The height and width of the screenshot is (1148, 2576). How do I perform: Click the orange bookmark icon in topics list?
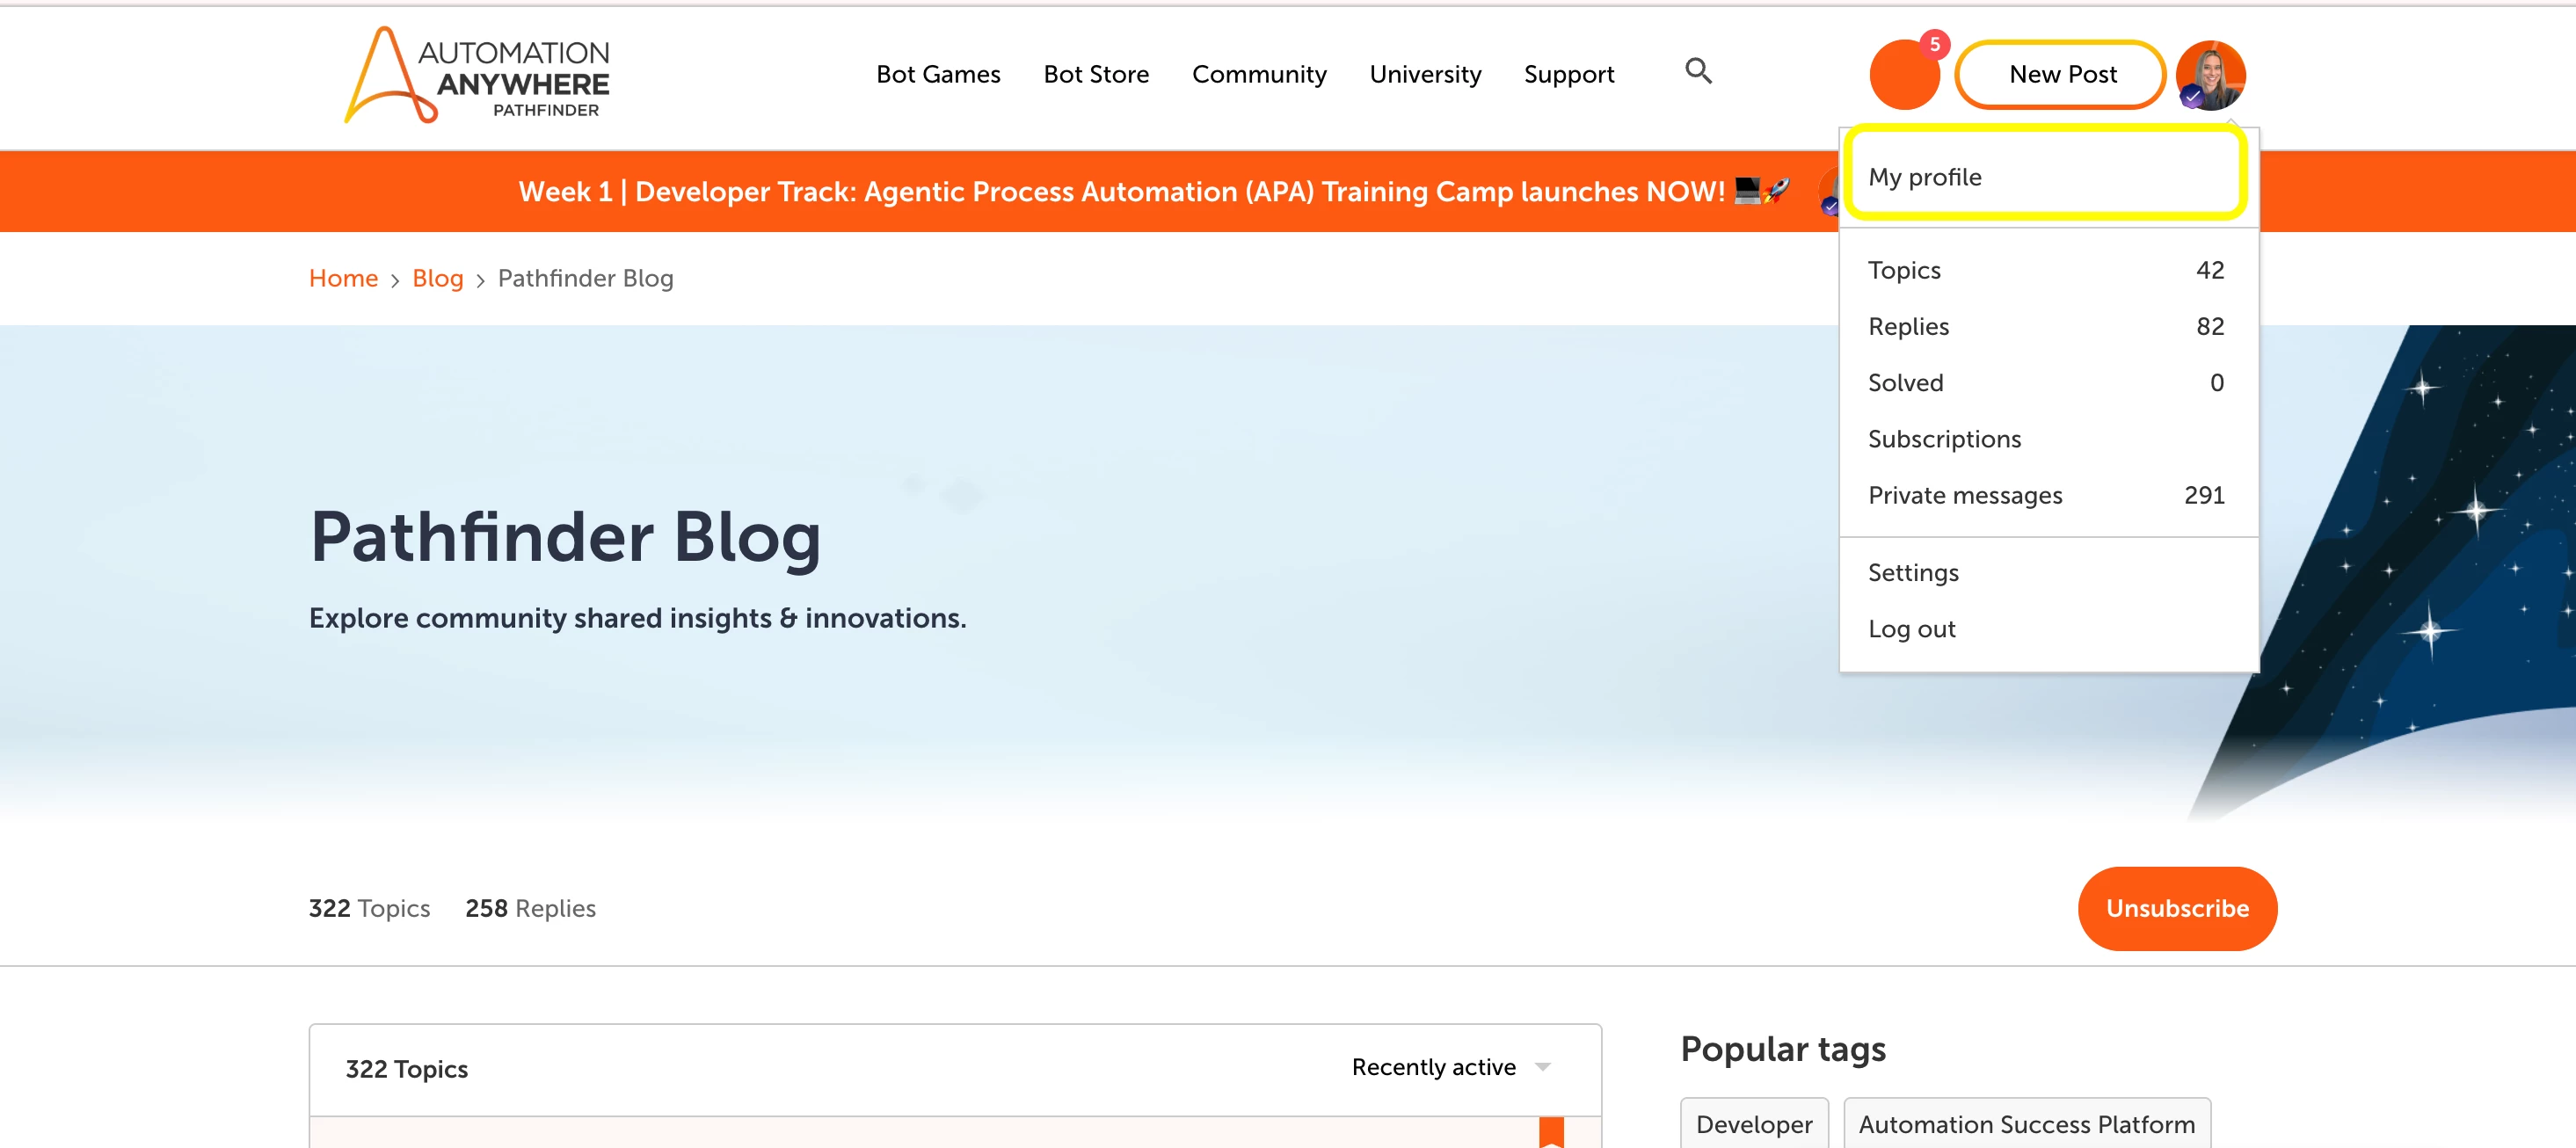(1551, 1132)
